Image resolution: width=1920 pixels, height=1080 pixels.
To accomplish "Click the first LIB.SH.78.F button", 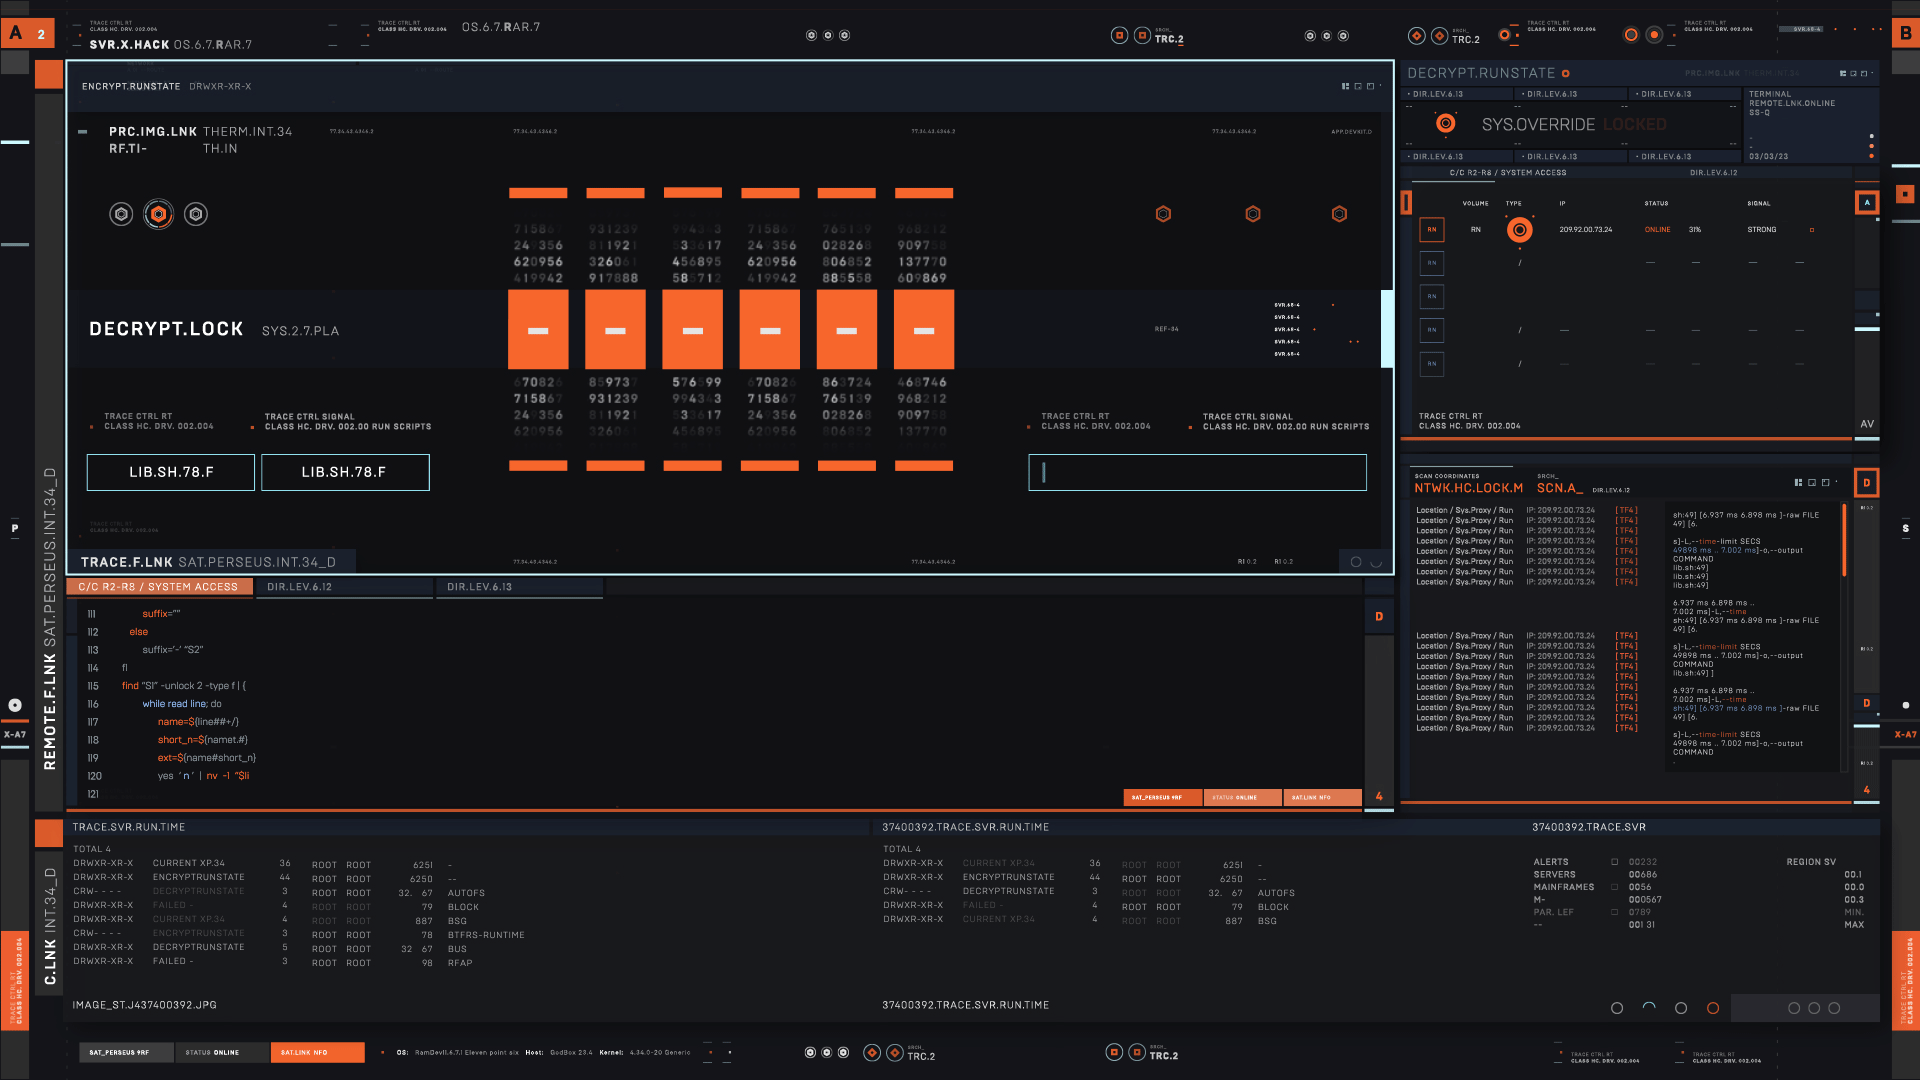I will 171,472.
